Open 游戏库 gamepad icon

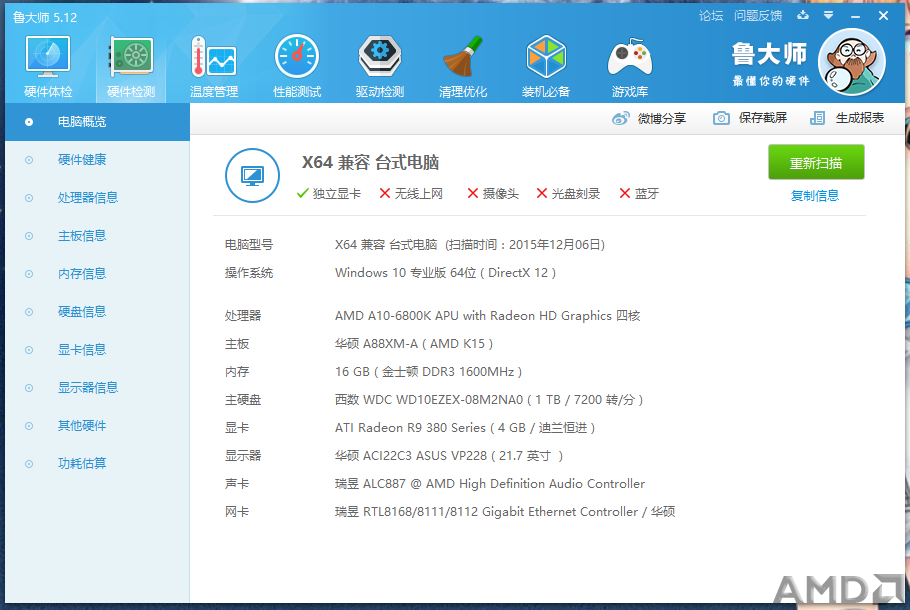(x=630, y=58)
